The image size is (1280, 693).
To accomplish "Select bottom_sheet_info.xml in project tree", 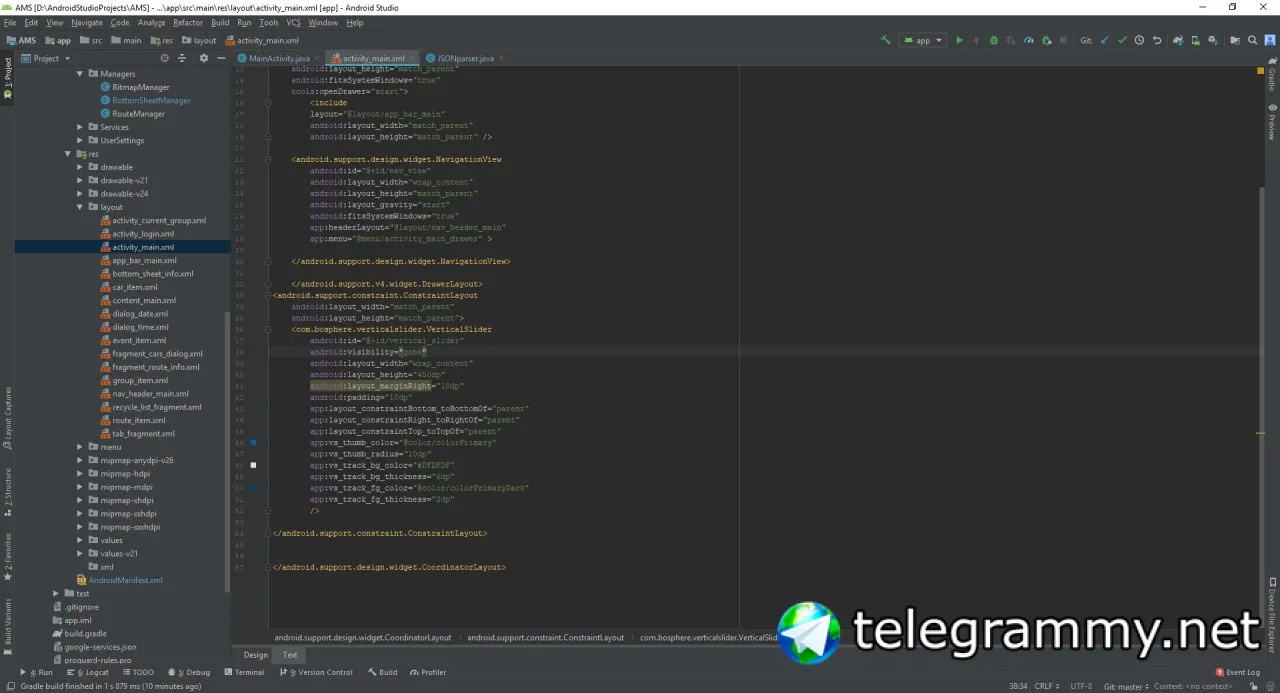I will (x=152, y=274).
